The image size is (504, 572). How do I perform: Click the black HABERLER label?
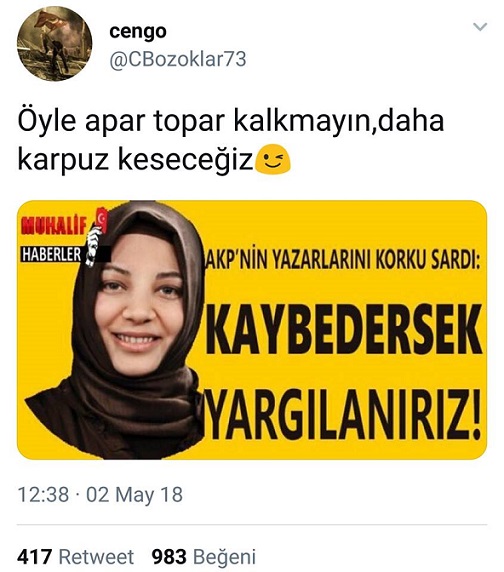click(51, 254)
